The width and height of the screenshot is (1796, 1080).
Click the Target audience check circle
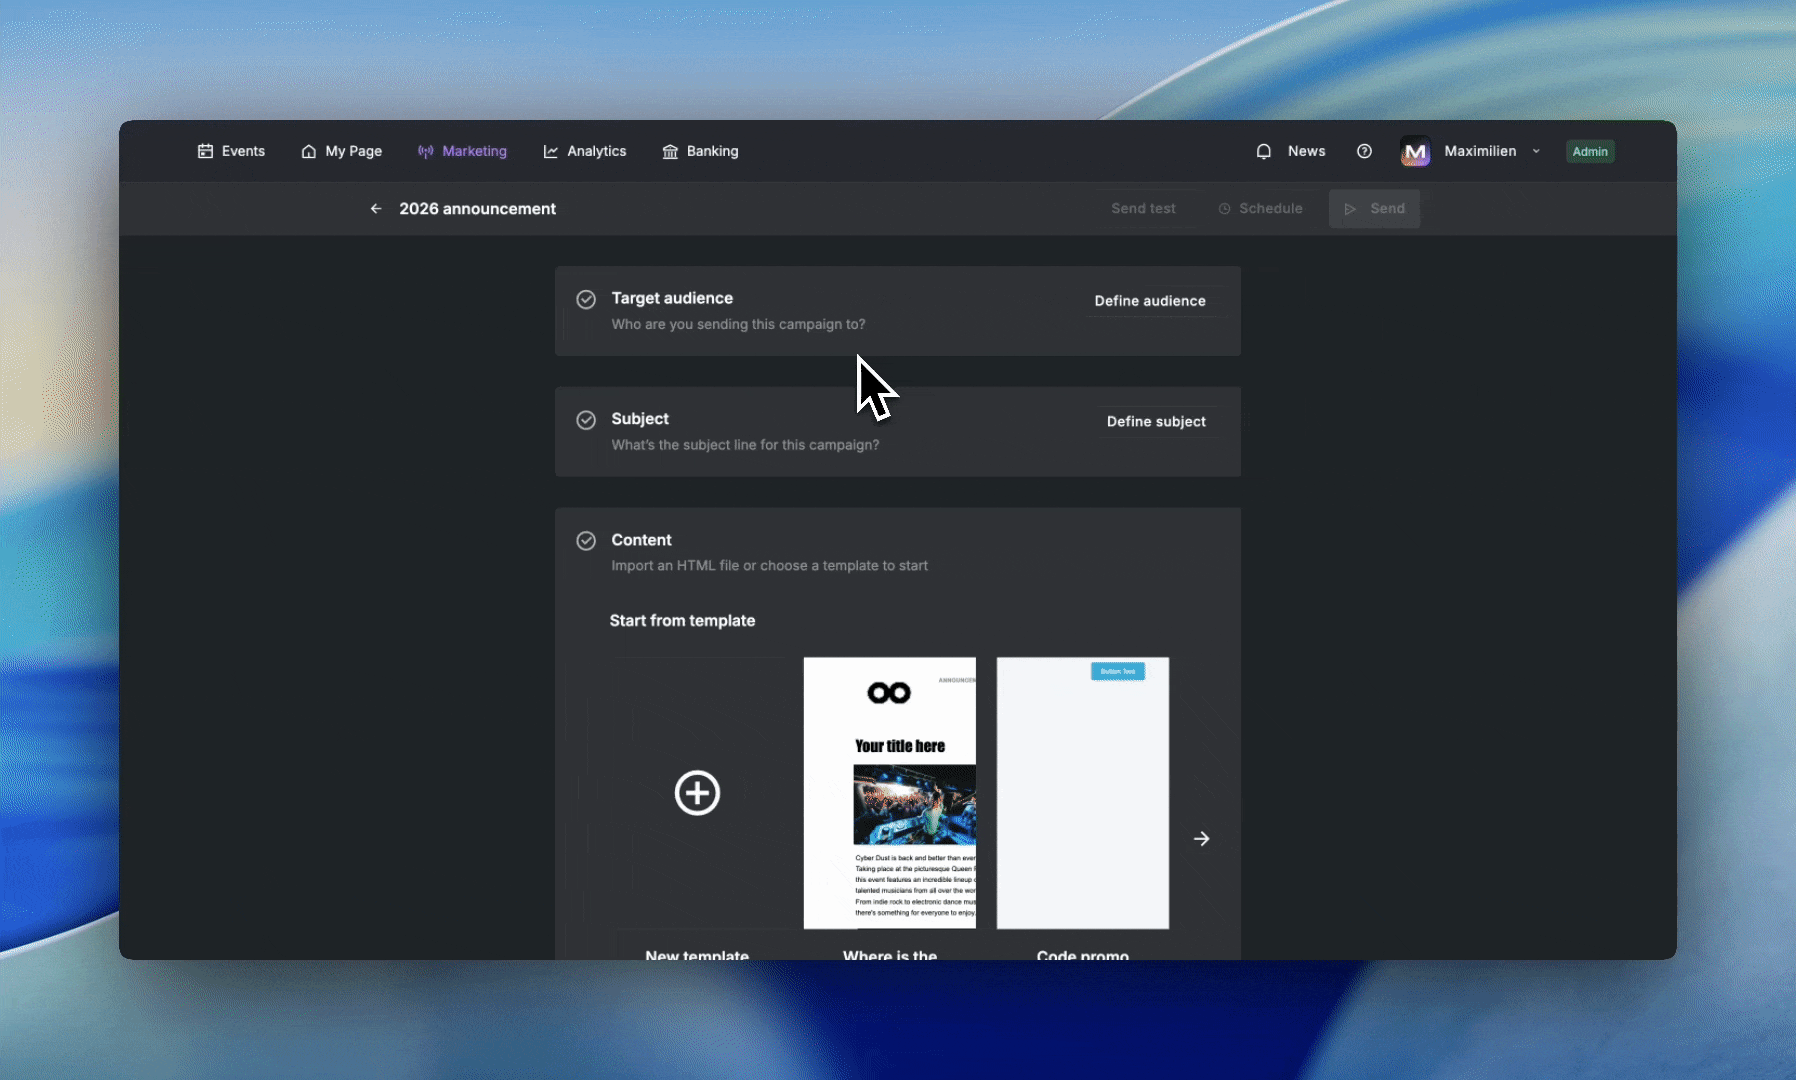click(x=586, y=299)
